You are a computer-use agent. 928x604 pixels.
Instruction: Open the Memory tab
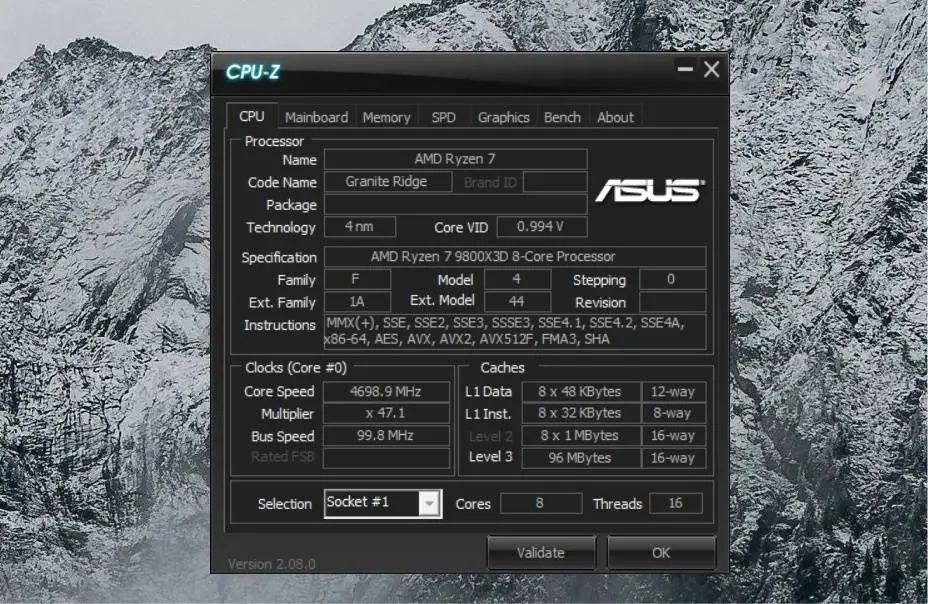coord(386,117)
